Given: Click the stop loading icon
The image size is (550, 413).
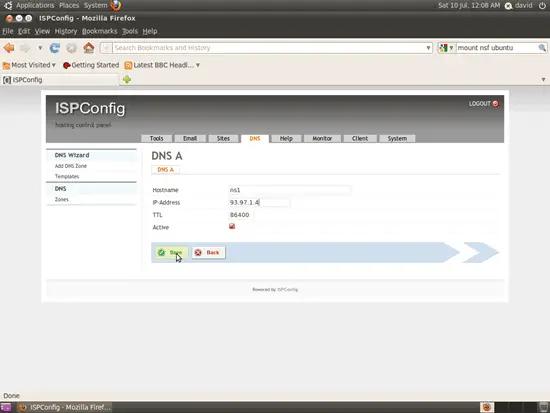Looking at the screenshot, I should [x=71, y=48].
